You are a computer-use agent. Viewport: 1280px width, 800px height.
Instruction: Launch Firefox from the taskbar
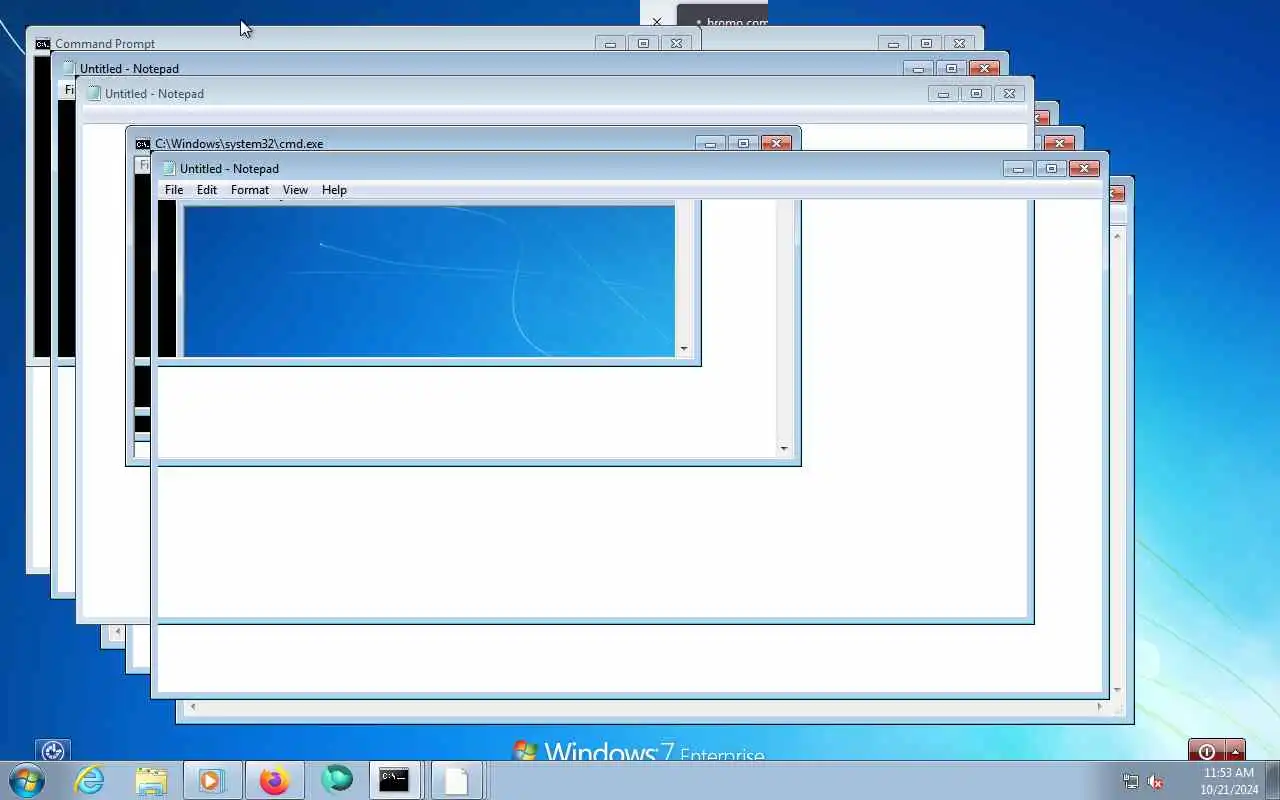pos(274,780)
